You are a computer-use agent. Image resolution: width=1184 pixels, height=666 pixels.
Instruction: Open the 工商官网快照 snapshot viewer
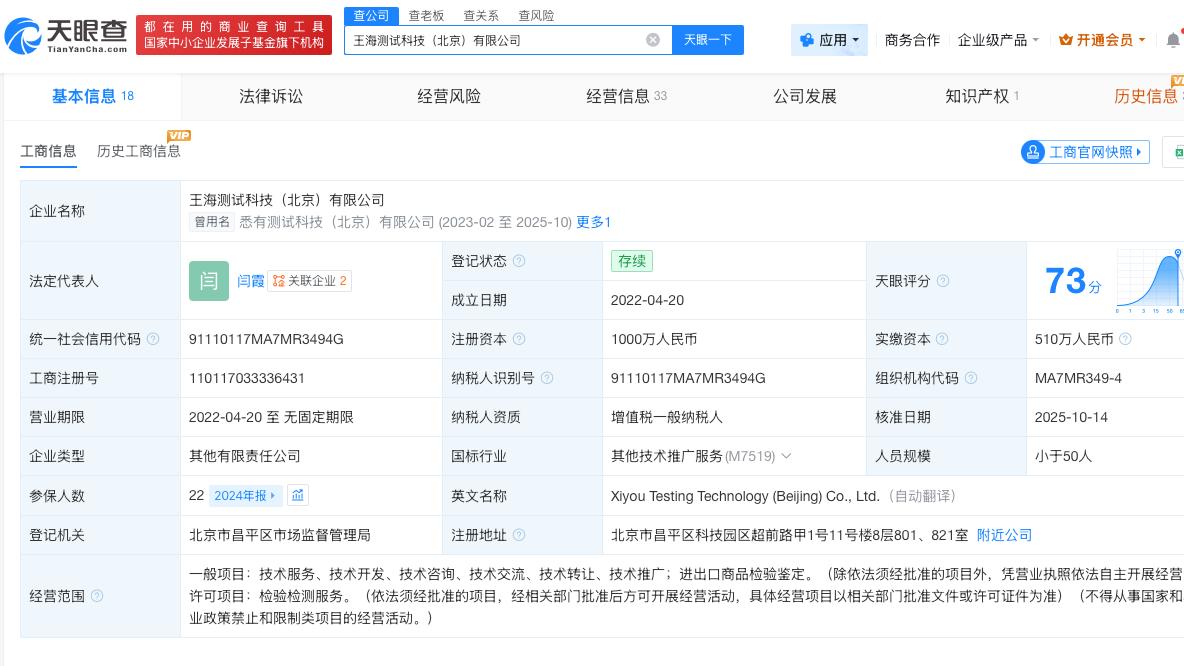coord(1084,151)
